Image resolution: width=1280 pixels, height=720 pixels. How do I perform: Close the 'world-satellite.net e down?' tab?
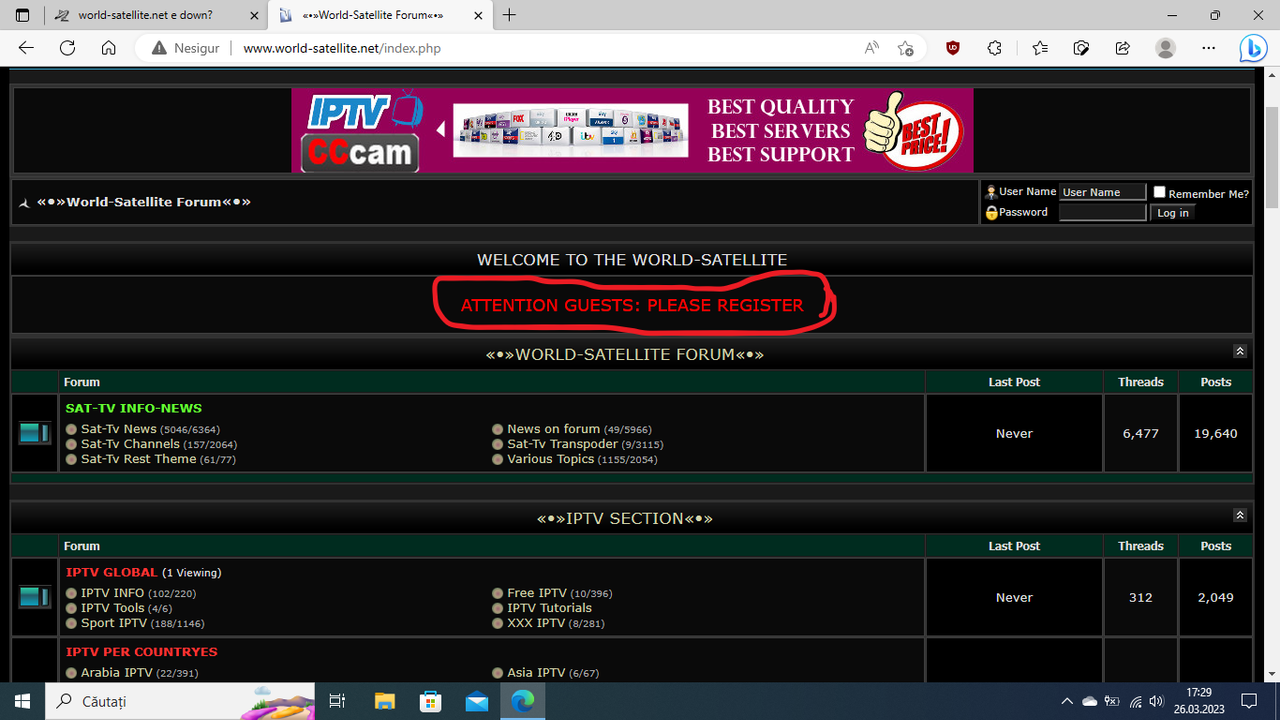pyautogui.click(x=254, y=15)
